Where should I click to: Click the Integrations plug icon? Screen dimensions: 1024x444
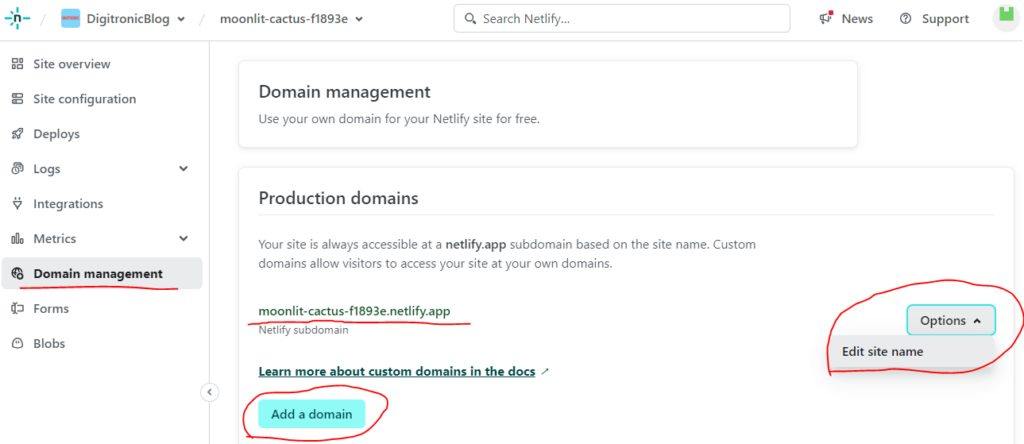18,204
